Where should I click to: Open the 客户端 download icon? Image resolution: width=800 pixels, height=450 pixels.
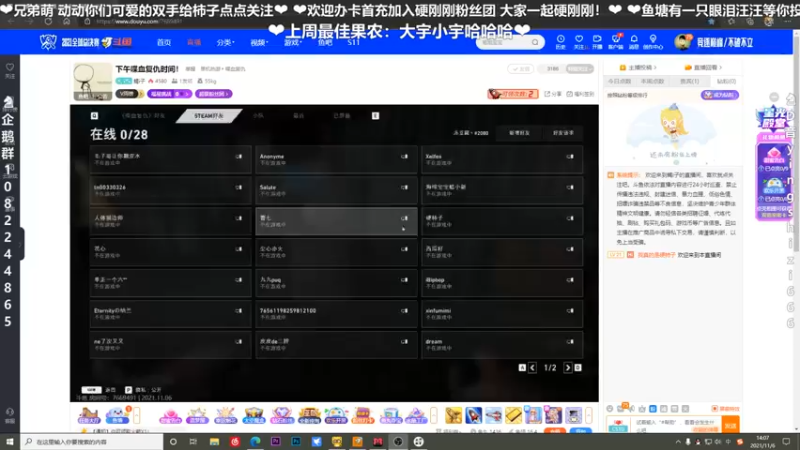click(x=616, y=39)
